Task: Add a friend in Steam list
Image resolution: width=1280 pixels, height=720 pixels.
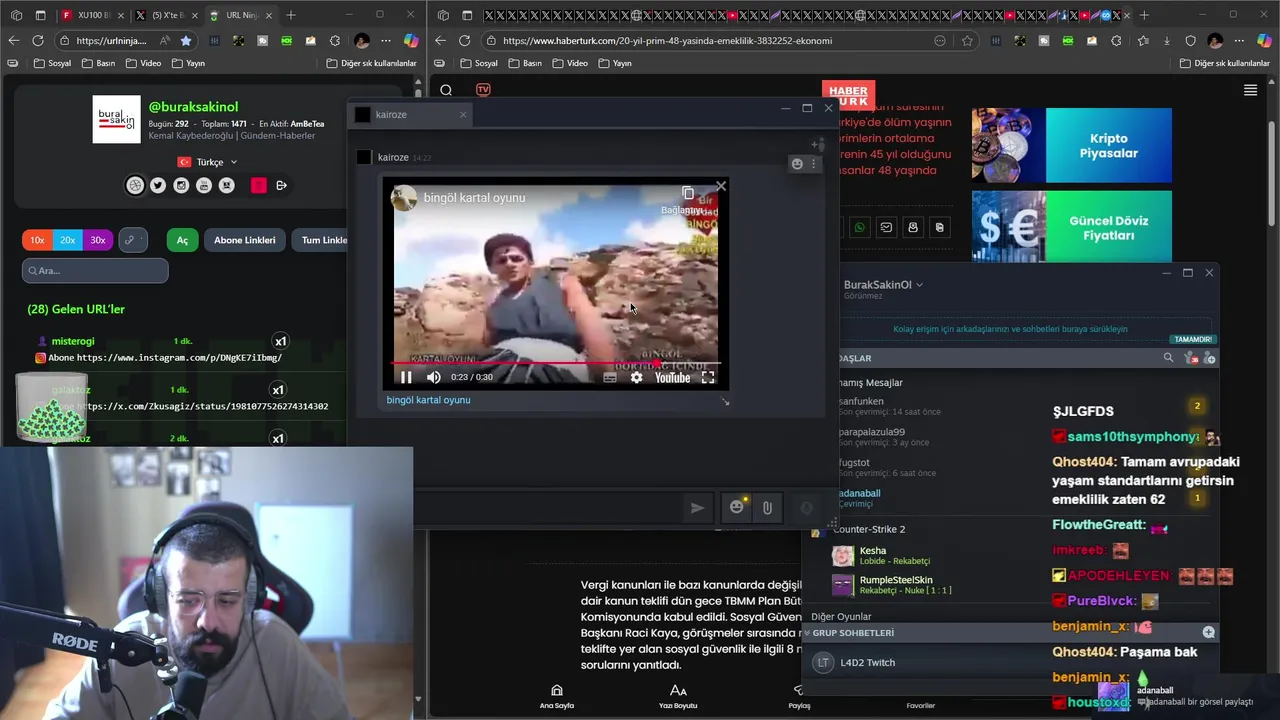Action: tap(1209, 357)
